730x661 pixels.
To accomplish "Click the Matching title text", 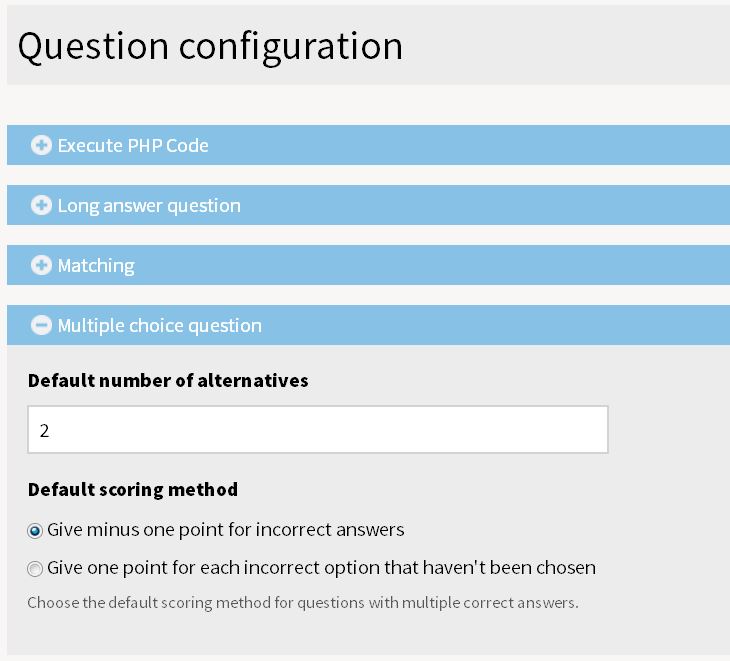I will [x=96, y=266].
